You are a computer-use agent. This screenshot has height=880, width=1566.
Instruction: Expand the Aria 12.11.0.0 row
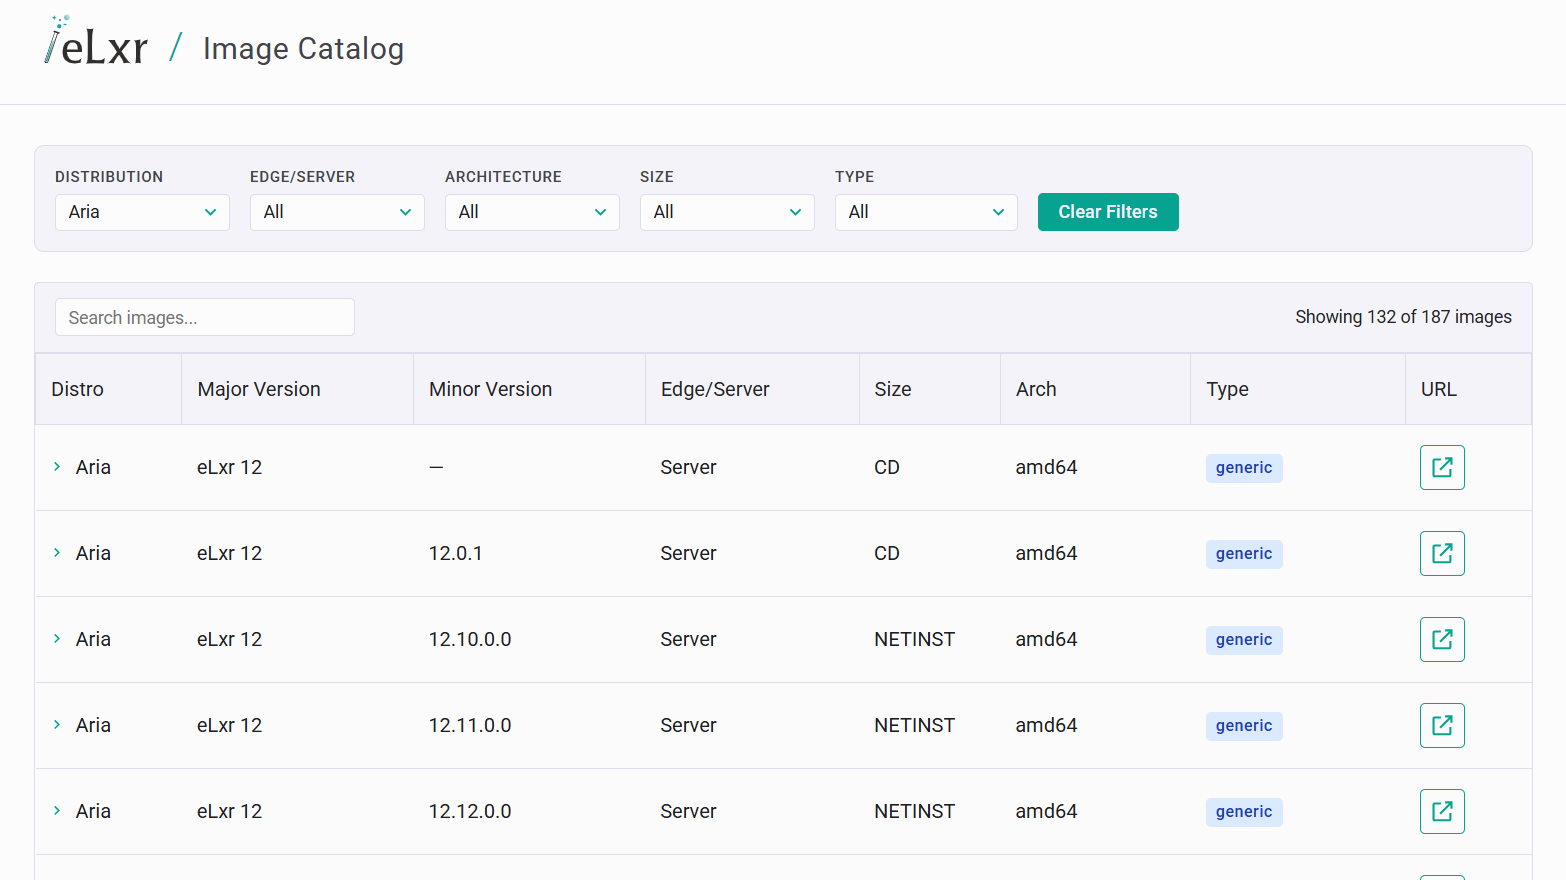tap(57, 725)
